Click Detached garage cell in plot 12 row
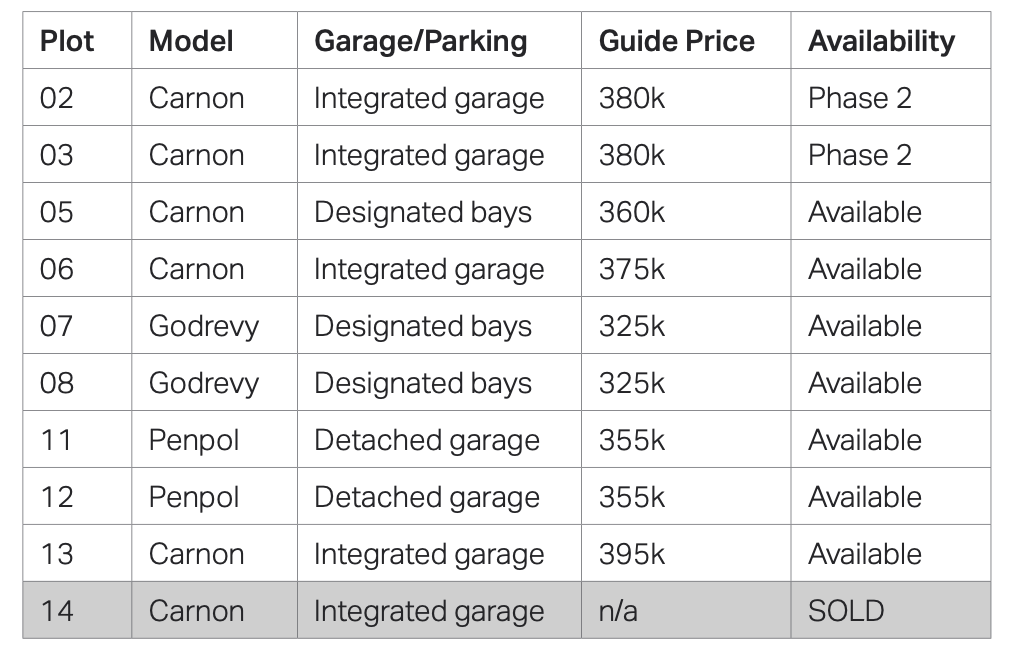Screen dimensions: 1020x672 (426, 497)
